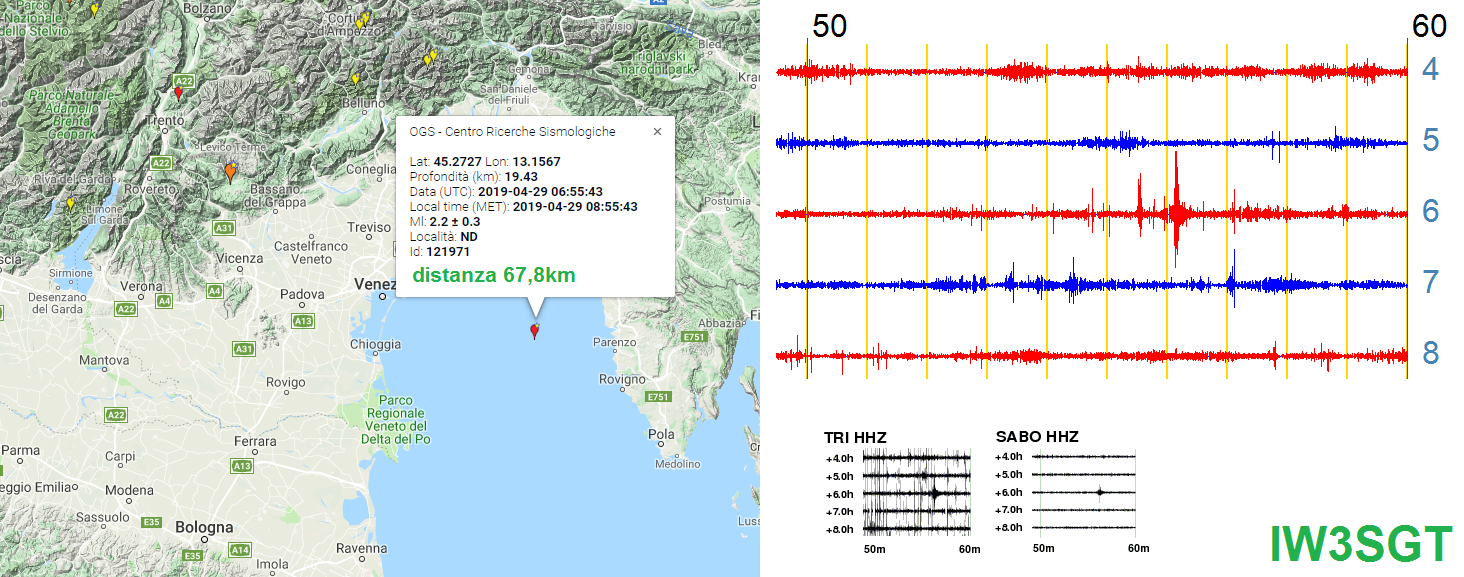The image size is (1464, 577).
Task: Click the SABO HHZ mini seismogram chart
Action: (x=1084, y=492)
